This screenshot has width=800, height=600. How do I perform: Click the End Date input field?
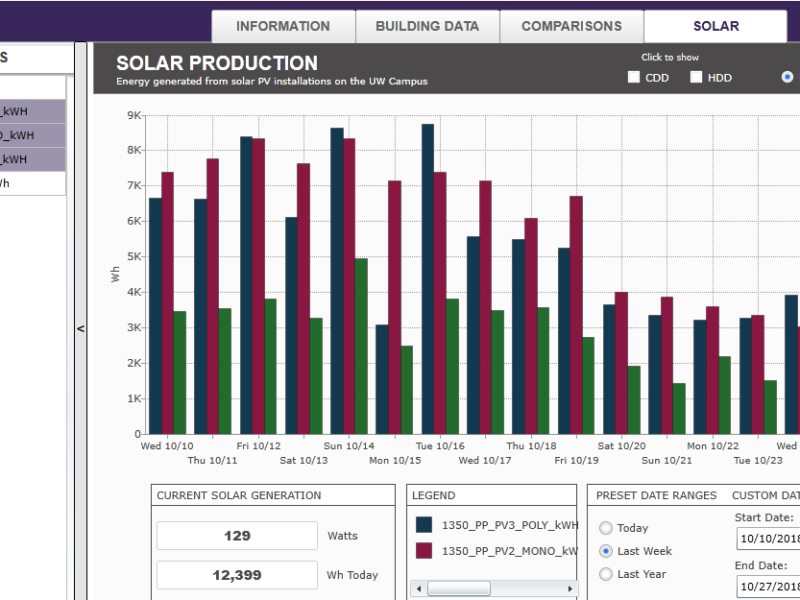[x=767, y=587]
